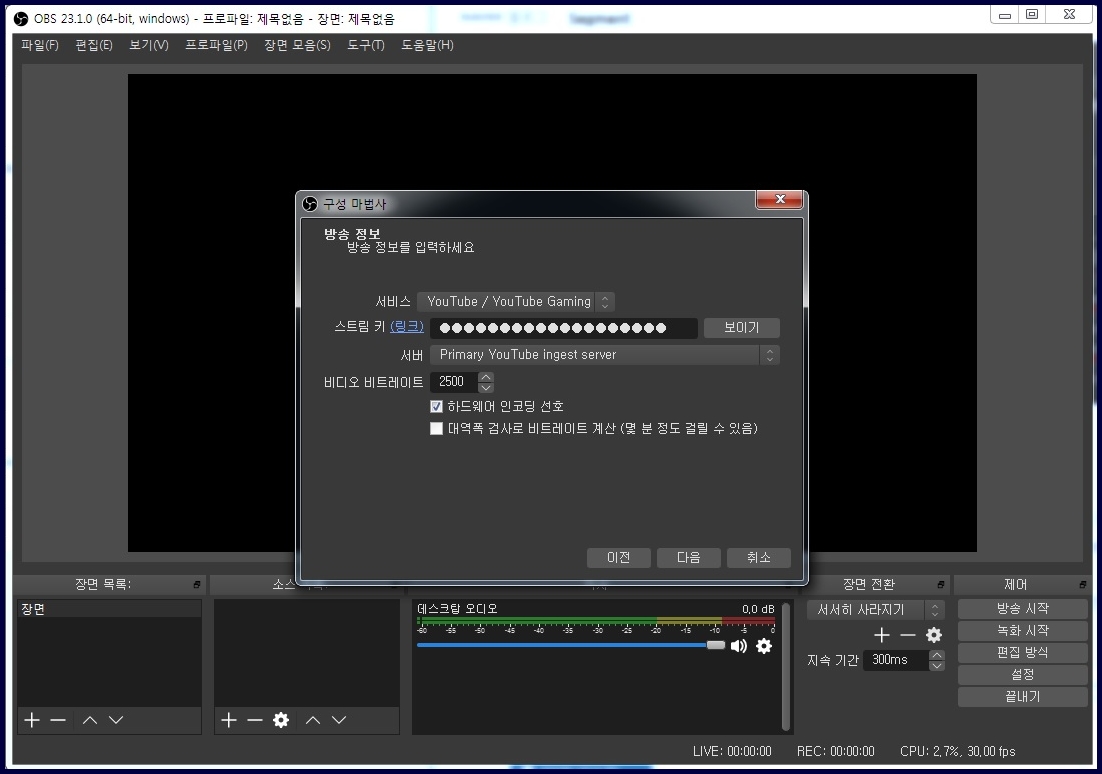
Task: Remove scene transition minus icon
Action: [x=908, y=635]
